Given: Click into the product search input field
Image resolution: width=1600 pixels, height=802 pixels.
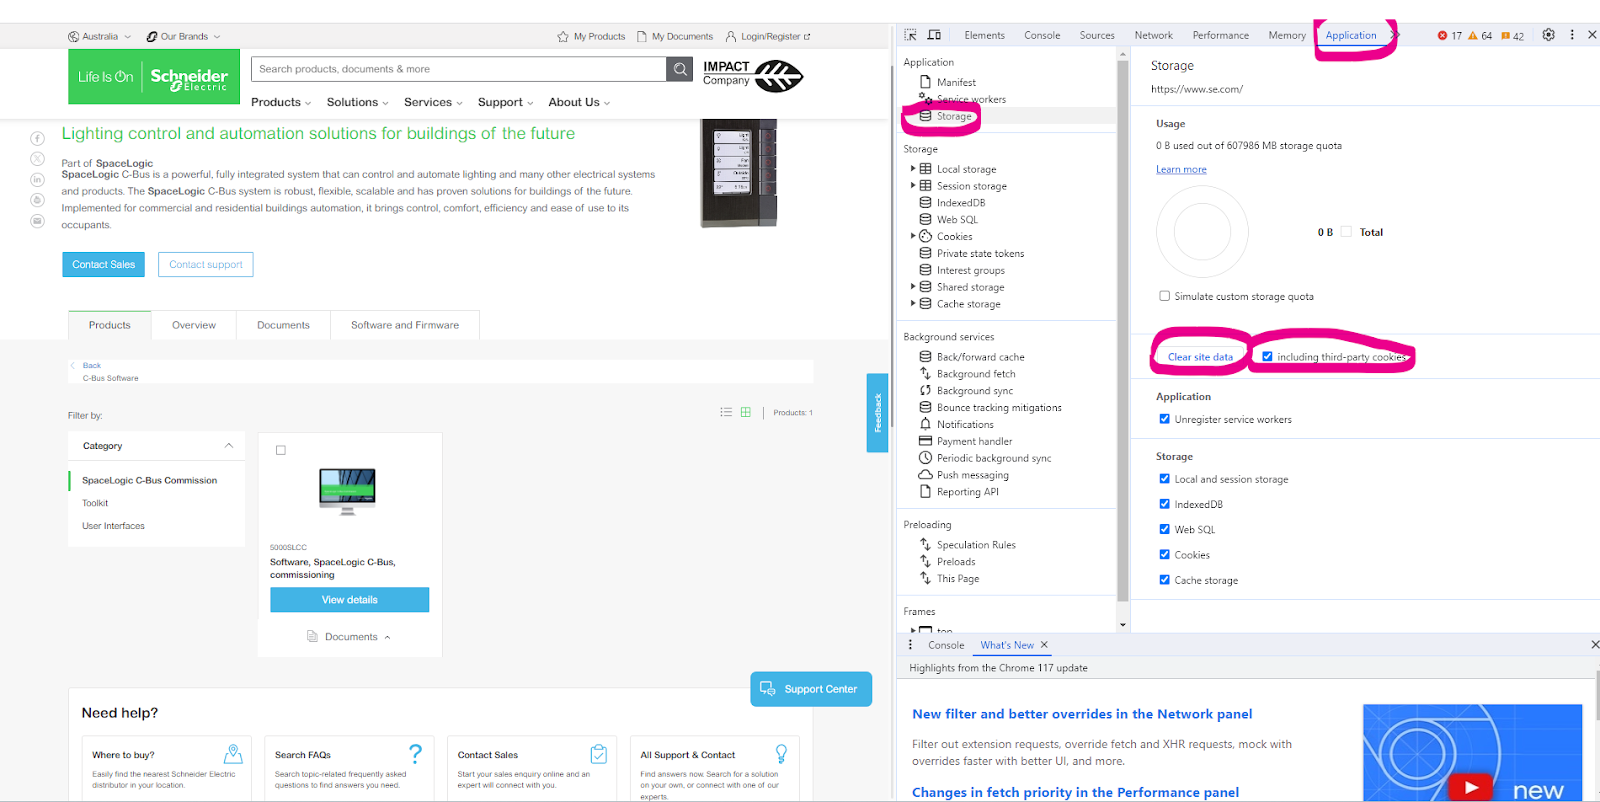Looking at the screenshot, I should pyautogui.click(x=459, y=69).
